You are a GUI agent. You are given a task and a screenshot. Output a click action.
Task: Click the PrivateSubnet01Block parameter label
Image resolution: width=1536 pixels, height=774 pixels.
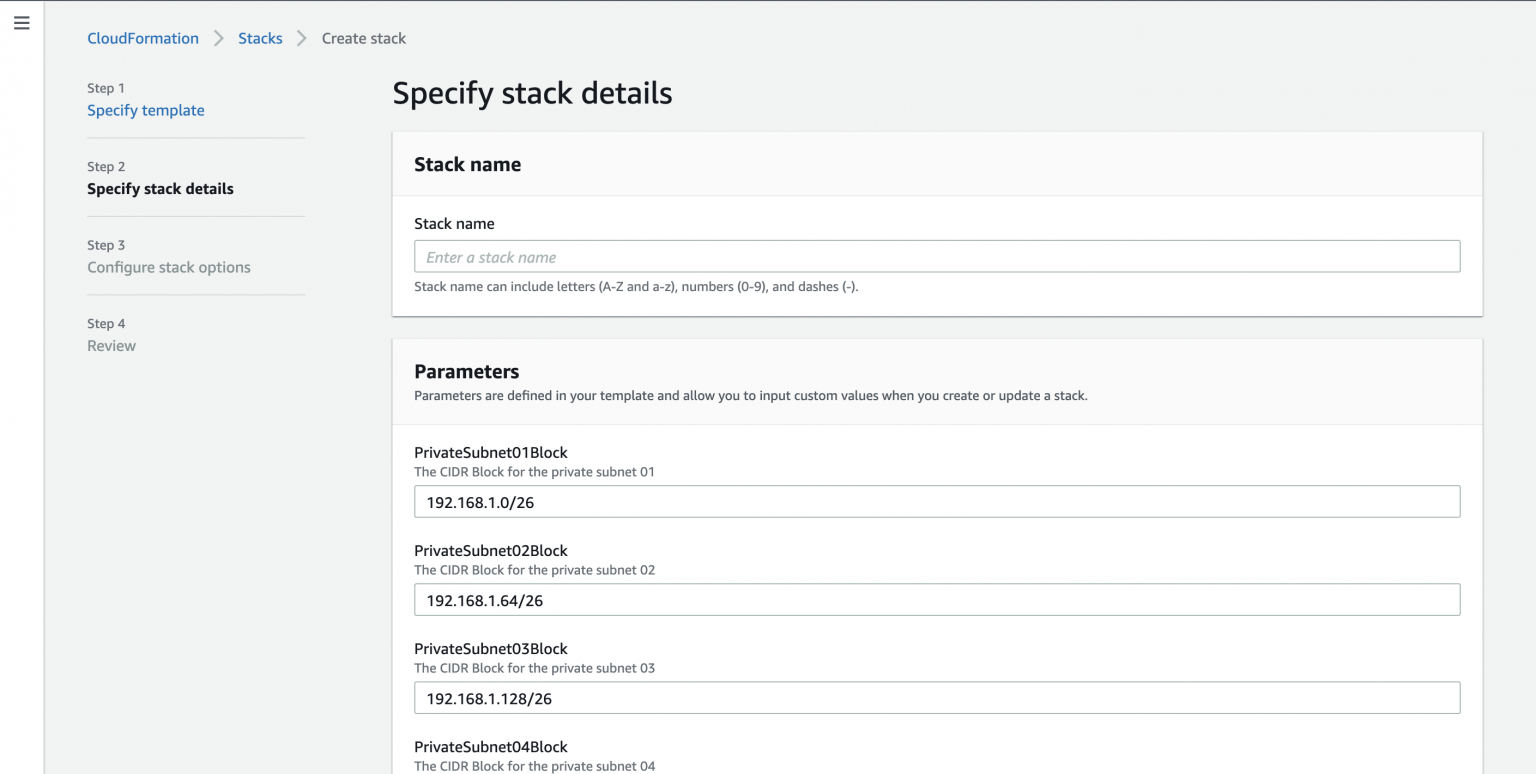[x=490, y=452]
